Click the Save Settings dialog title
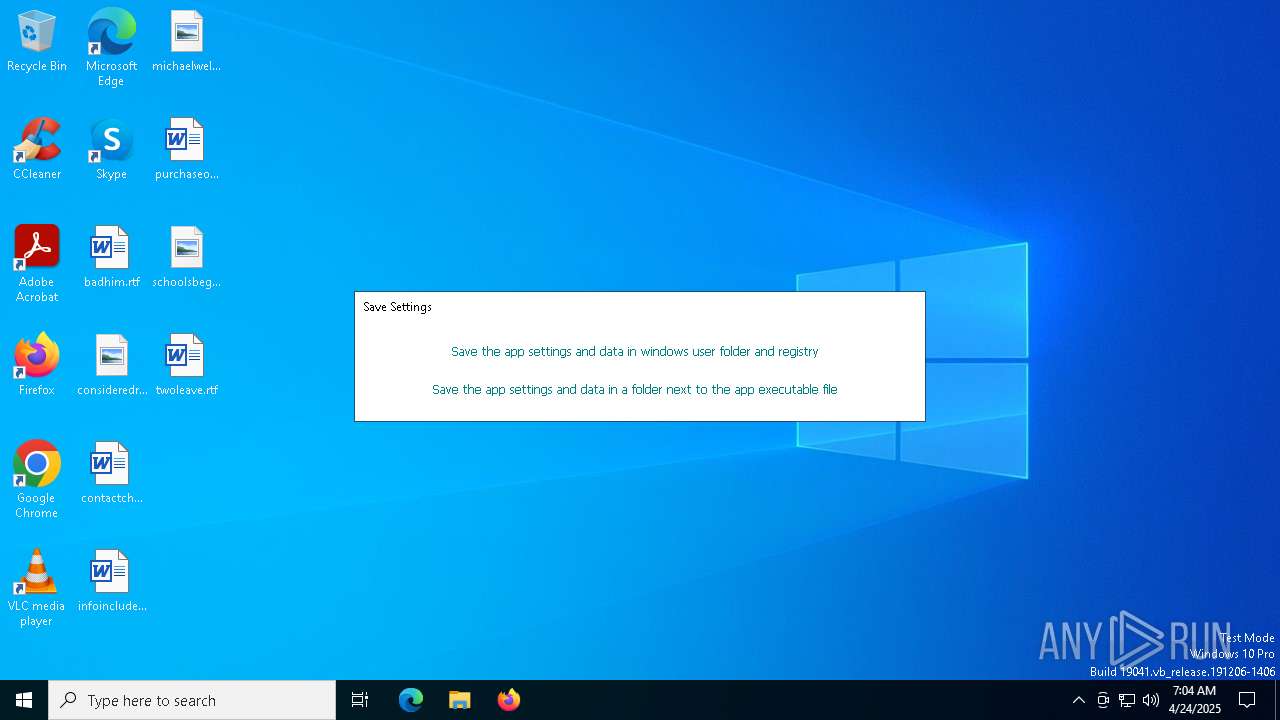Screen dimensions: 1280x720 coord(397,307)
